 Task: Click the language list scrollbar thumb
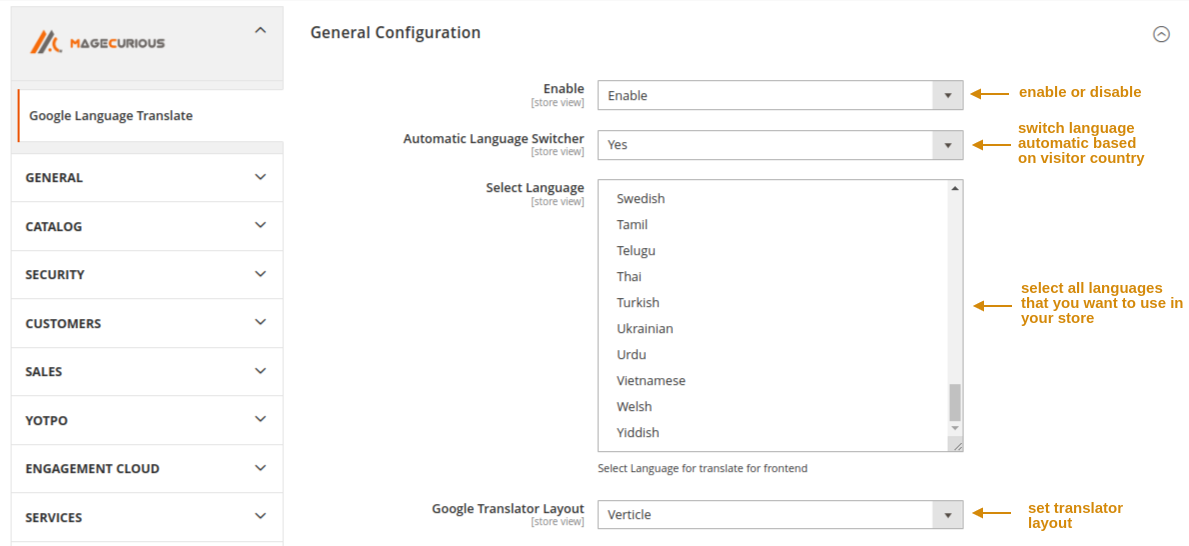tap(955, 402)
